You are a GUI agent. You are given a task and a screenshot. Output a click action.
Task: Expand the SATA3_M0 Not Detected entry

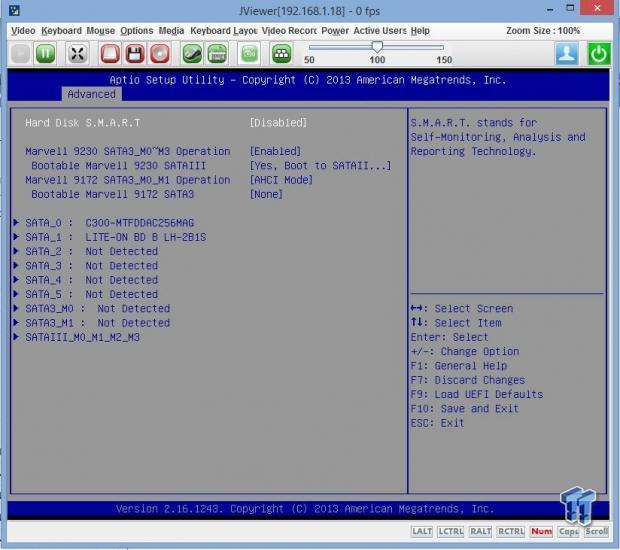click(92, 308)
